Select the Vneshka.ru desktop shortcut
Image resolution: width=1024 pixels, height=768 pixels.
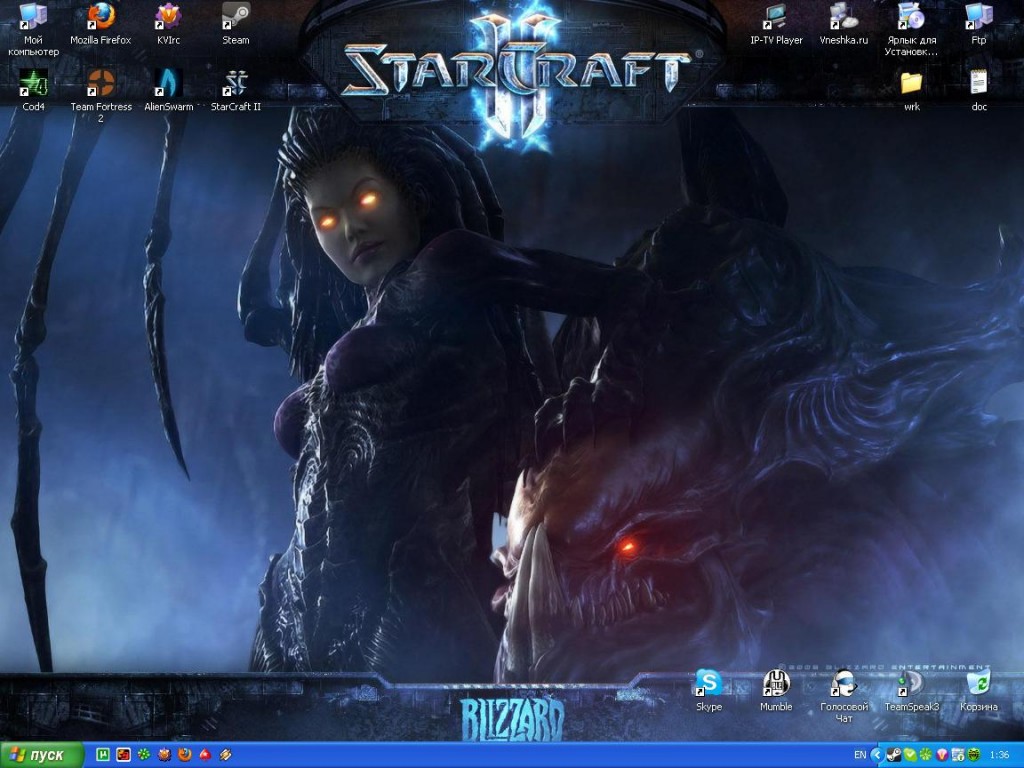click(844, 24)
